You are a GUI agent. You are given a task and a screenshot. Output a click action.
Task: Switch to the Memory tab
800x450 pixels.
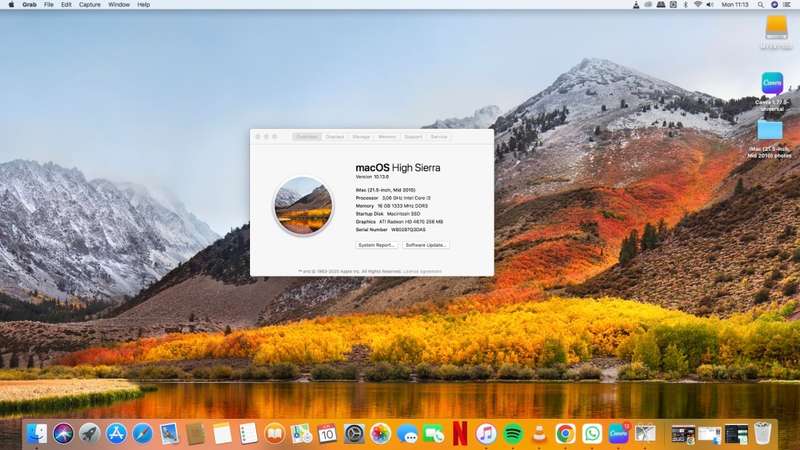coord(387,137)
